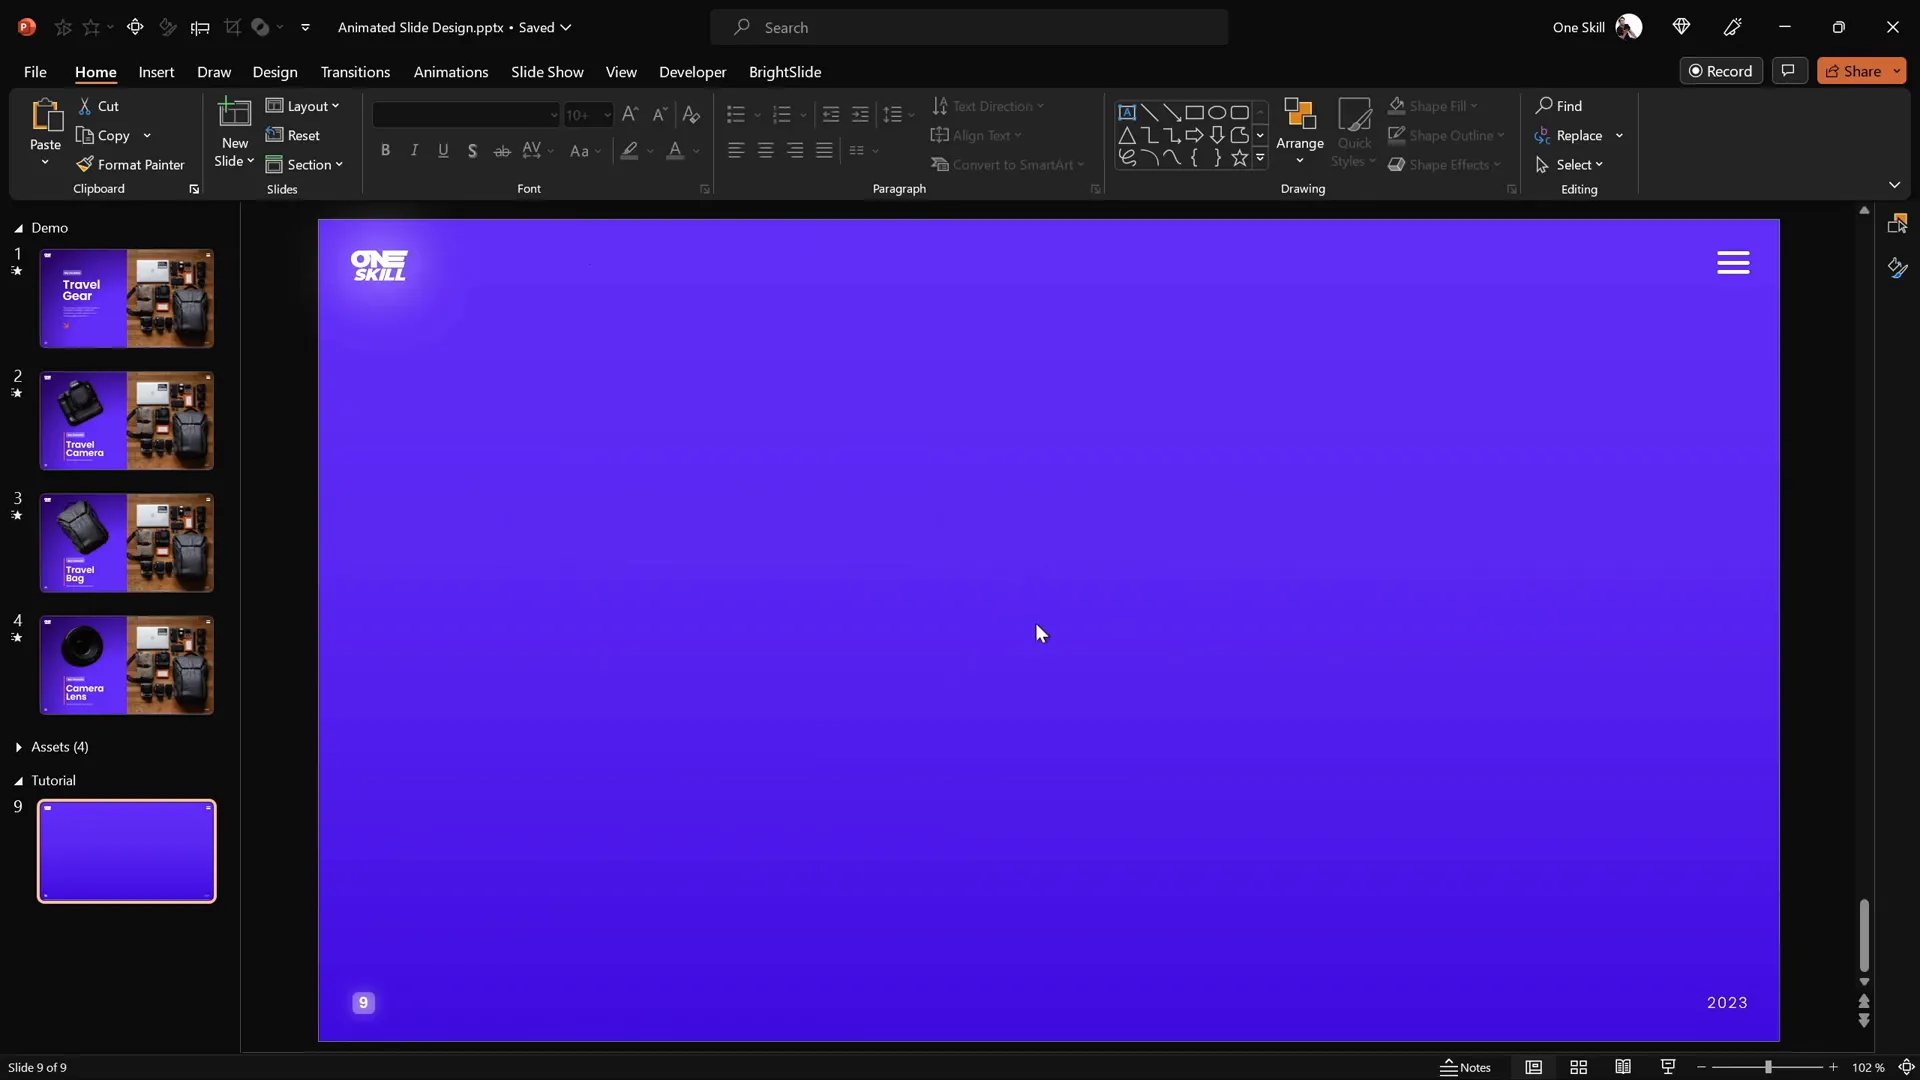Switch to the BrightSlide tab
The width and height of the screenshot is (1920, 1080).
[784, 72]
